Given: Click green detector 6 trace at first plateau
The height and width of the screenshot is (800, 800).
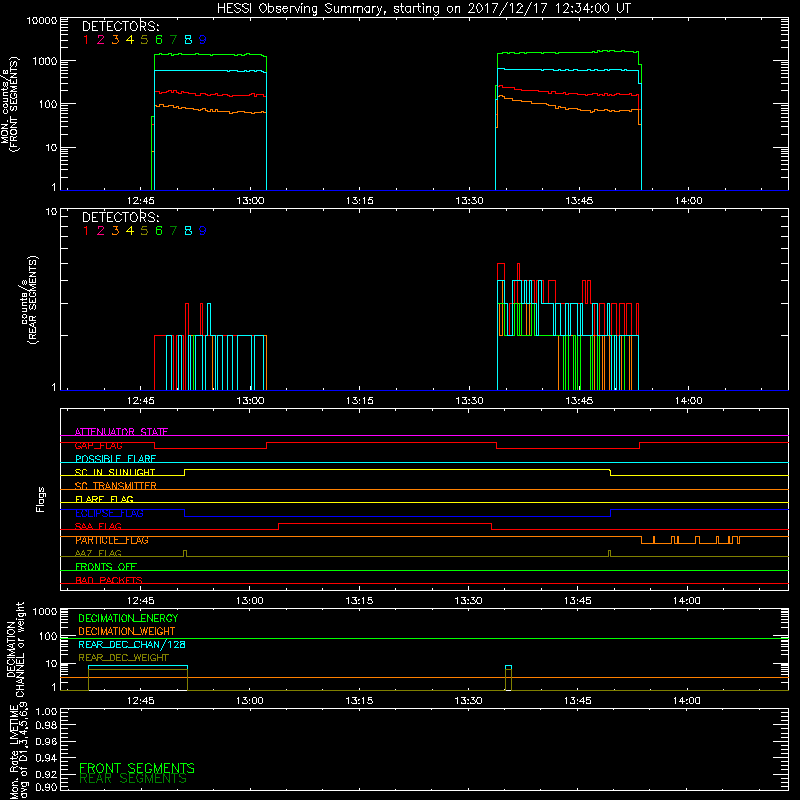Looking at the screenshot, I should (210, 54).
